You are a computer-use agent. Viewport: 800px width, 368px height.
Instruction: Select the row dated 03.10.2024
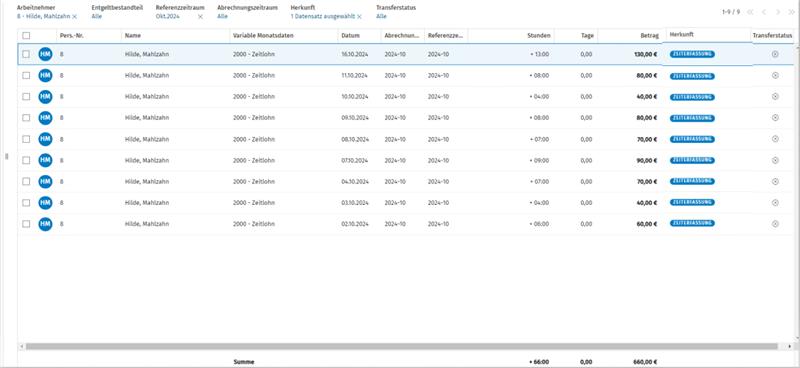pyautogui.click(x=27, y=203)
